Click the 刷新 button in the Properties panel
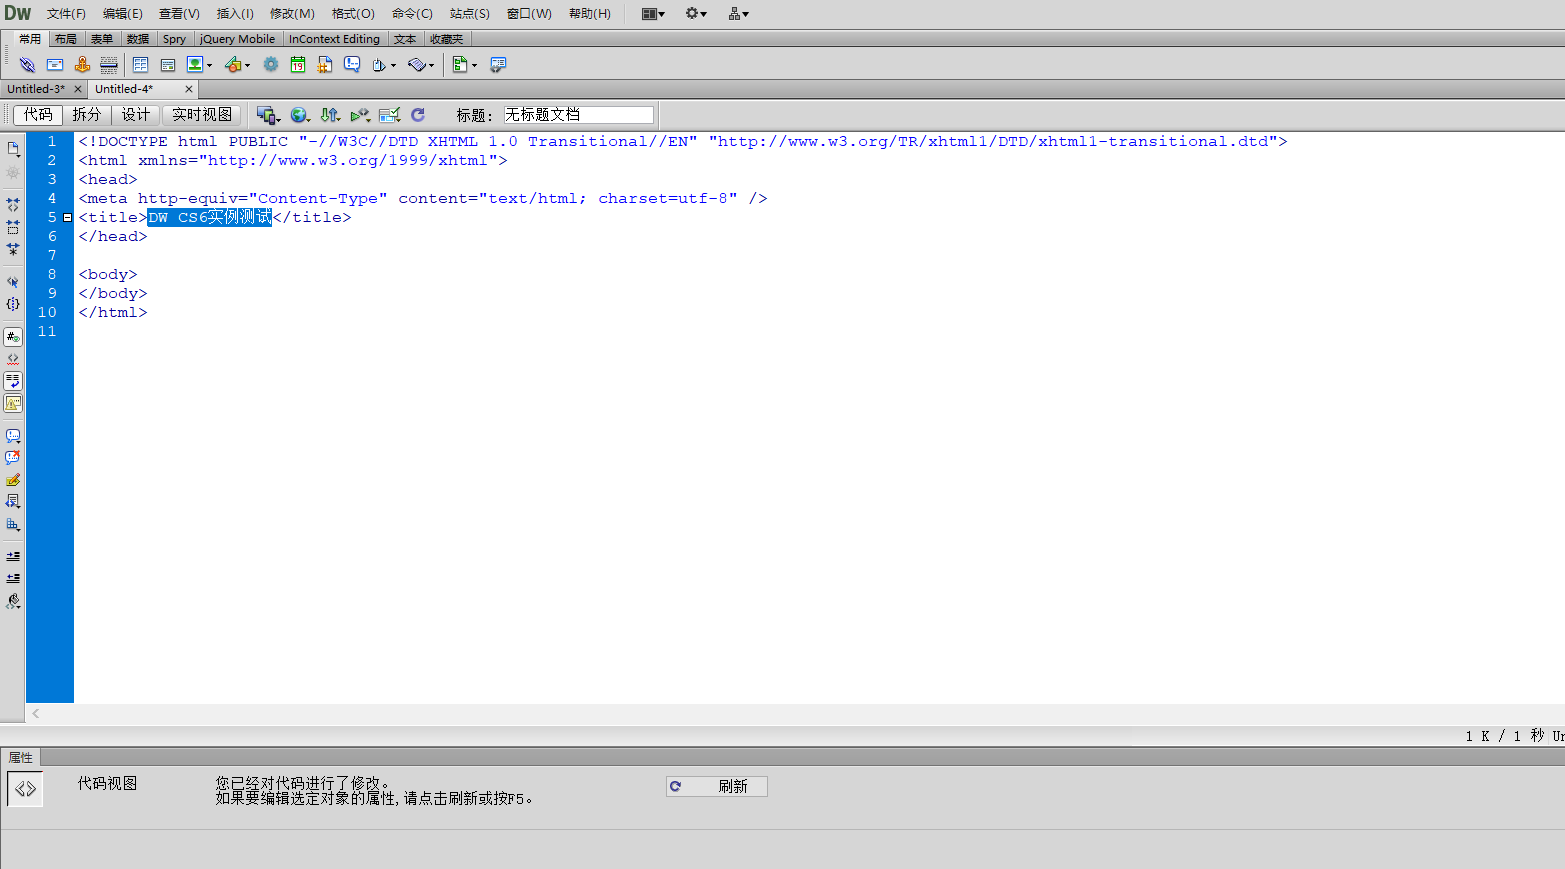 716,786
